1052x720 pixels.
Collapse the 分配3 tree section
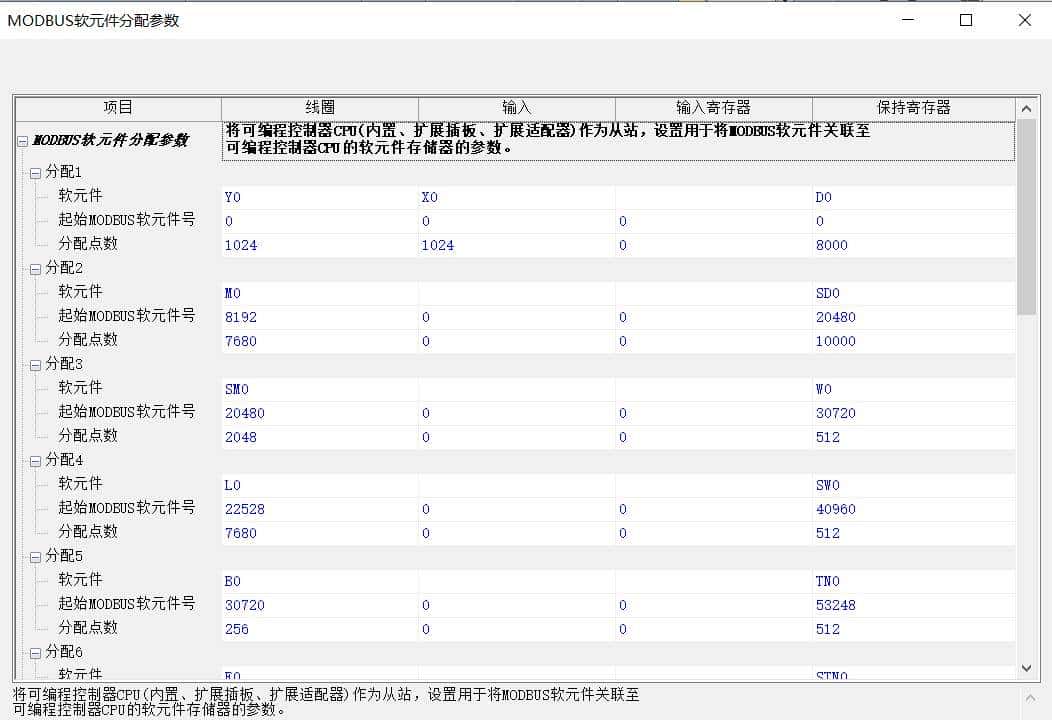point(33,364)
